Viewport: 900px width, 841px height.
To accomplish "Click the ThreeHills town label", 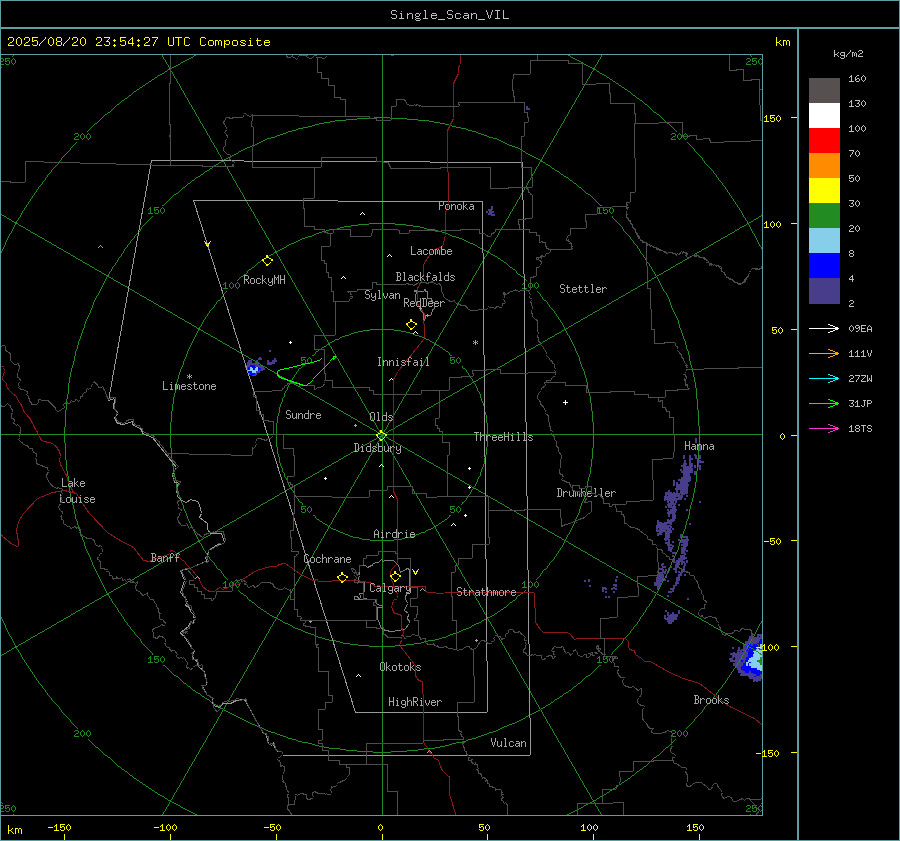I will click(503, 437).
